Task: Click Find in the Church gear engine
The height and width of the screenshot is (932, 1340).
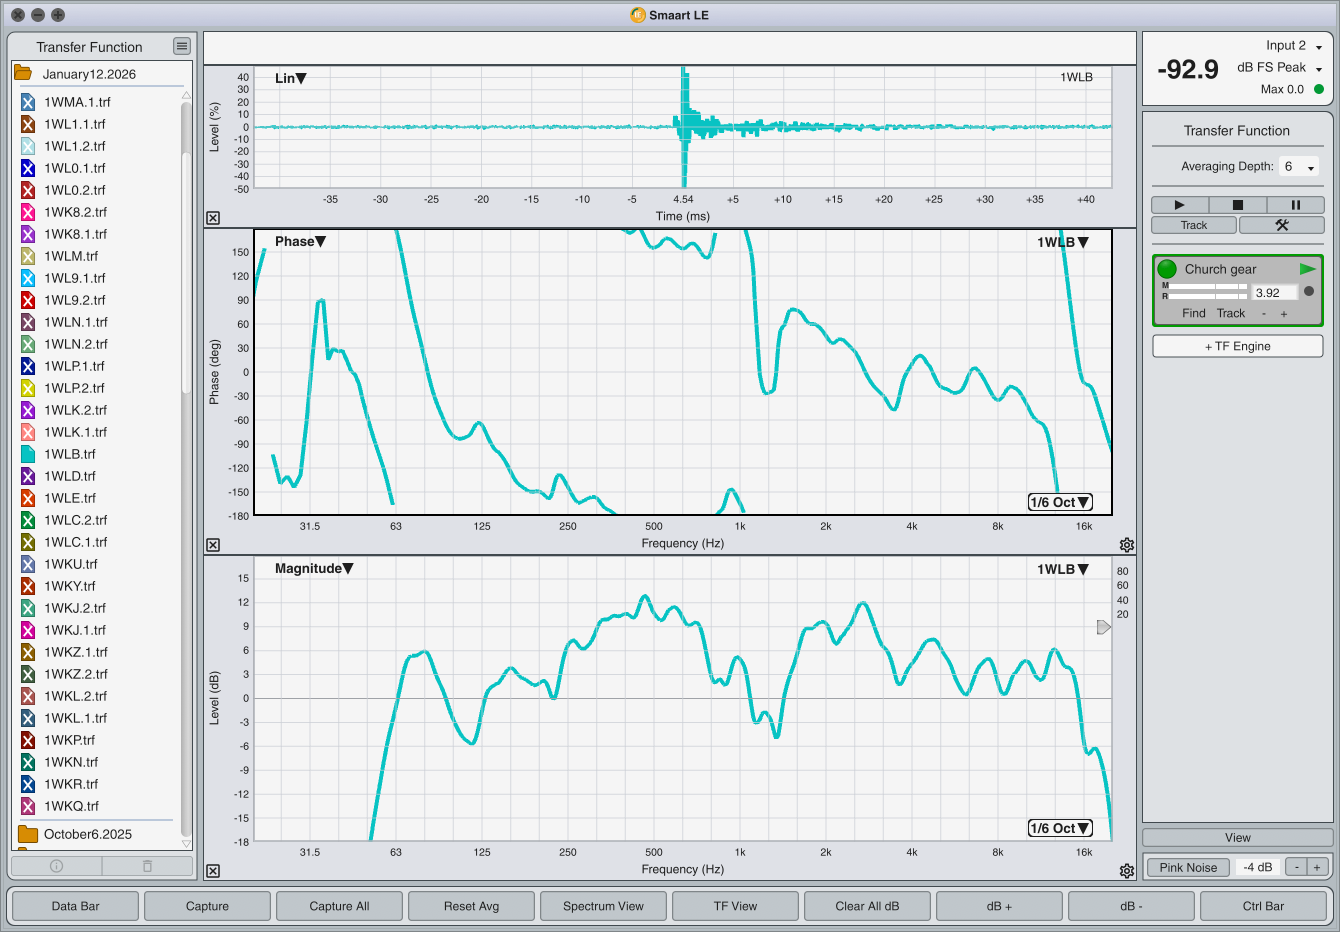Action: point(1194,313)
